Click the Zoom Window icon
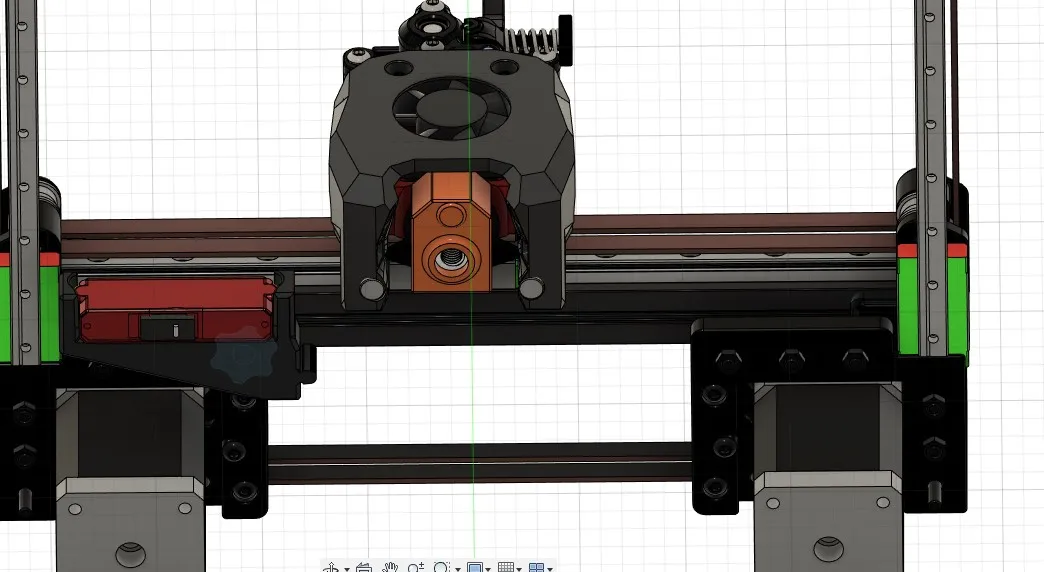 tap(441, 567)
